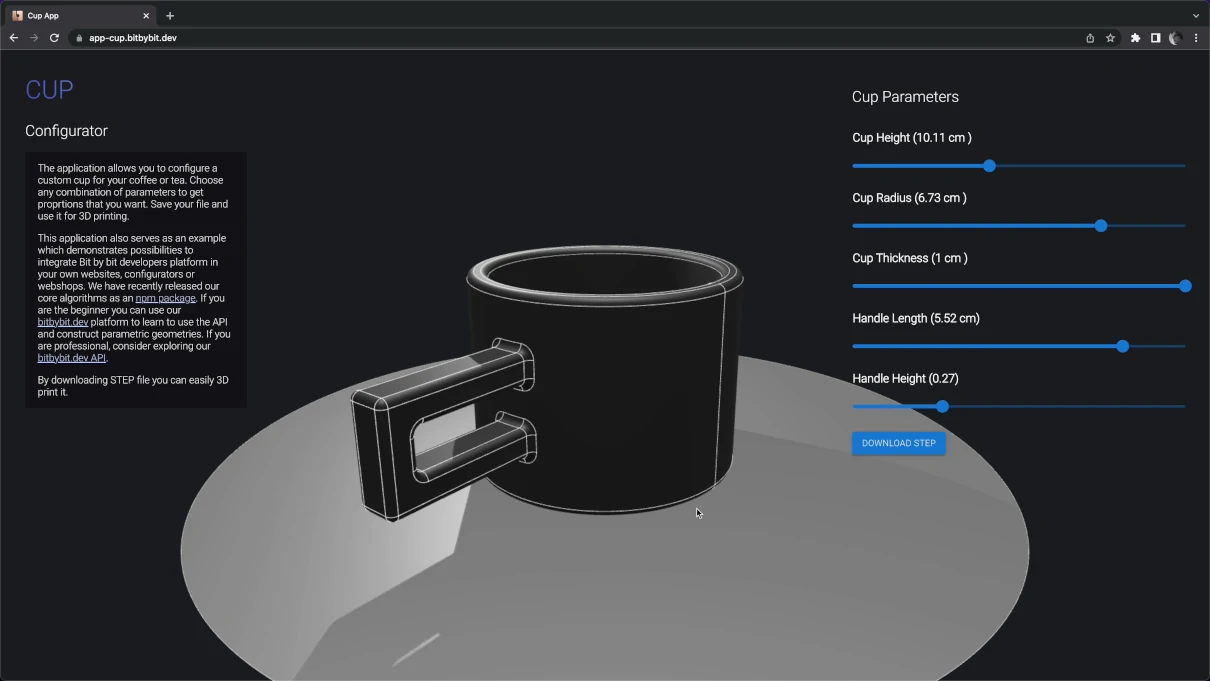Viewport: 1210px width, 681px height.
Task: Click the 'Handle Height (0.27)' label
Action: coord(905,378)
